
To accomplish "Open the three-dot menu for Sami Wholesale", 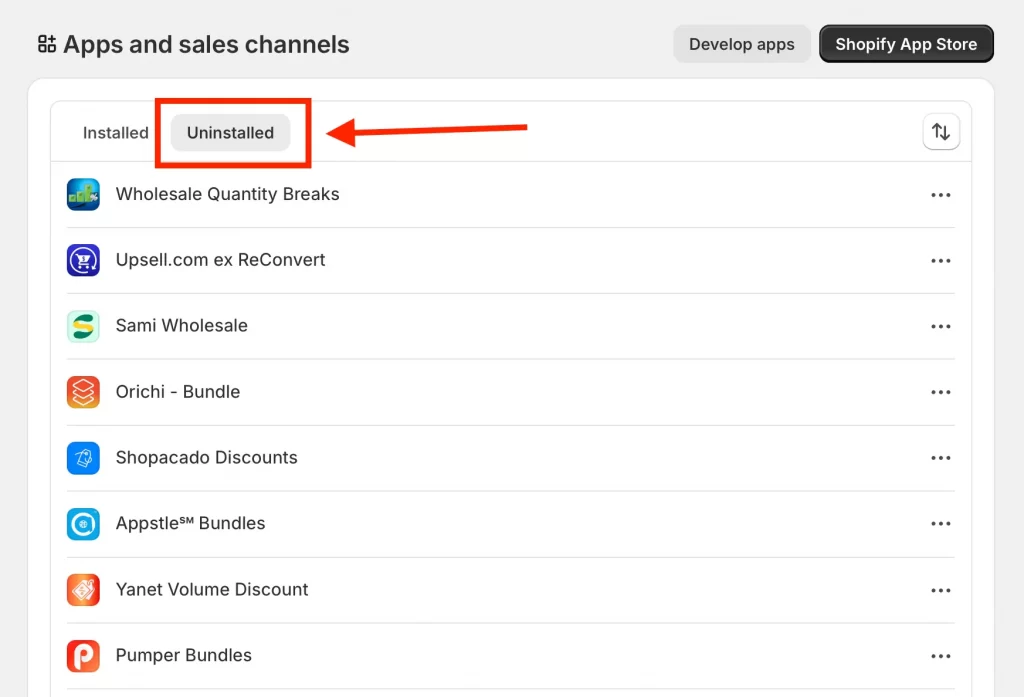I will coord(941,326).
